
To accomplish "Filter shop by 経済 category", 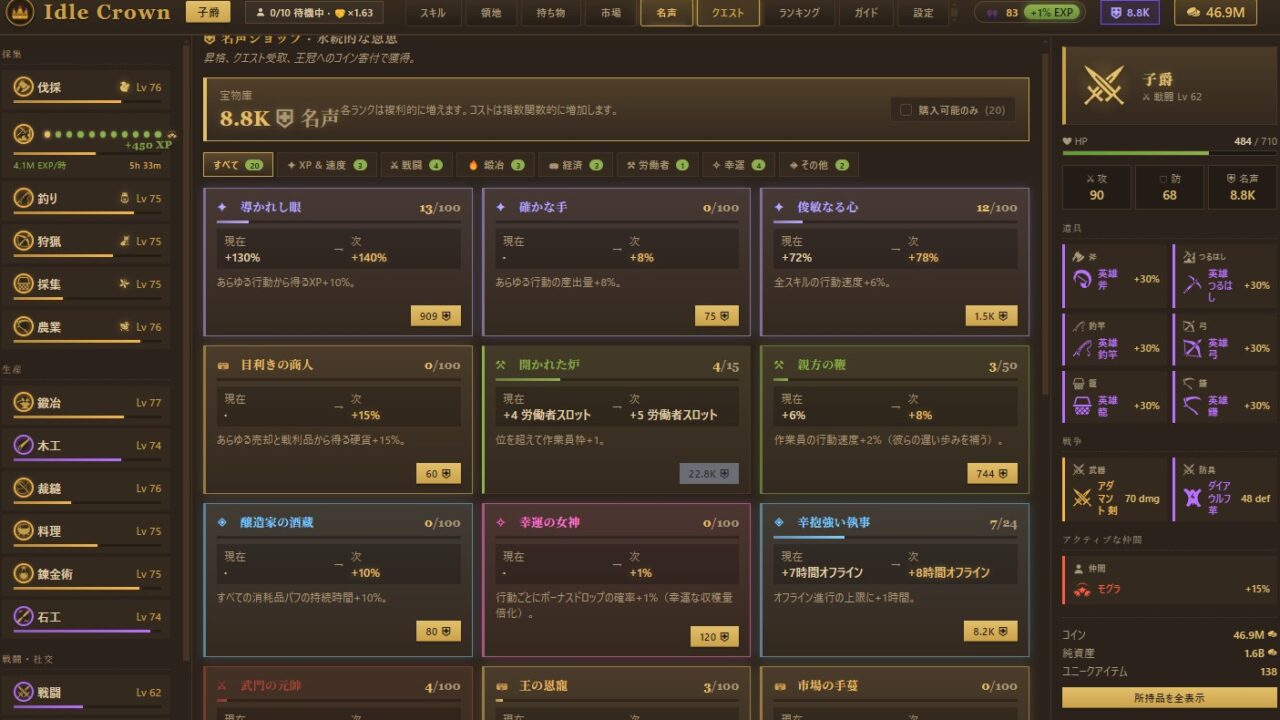I will 576,165.
